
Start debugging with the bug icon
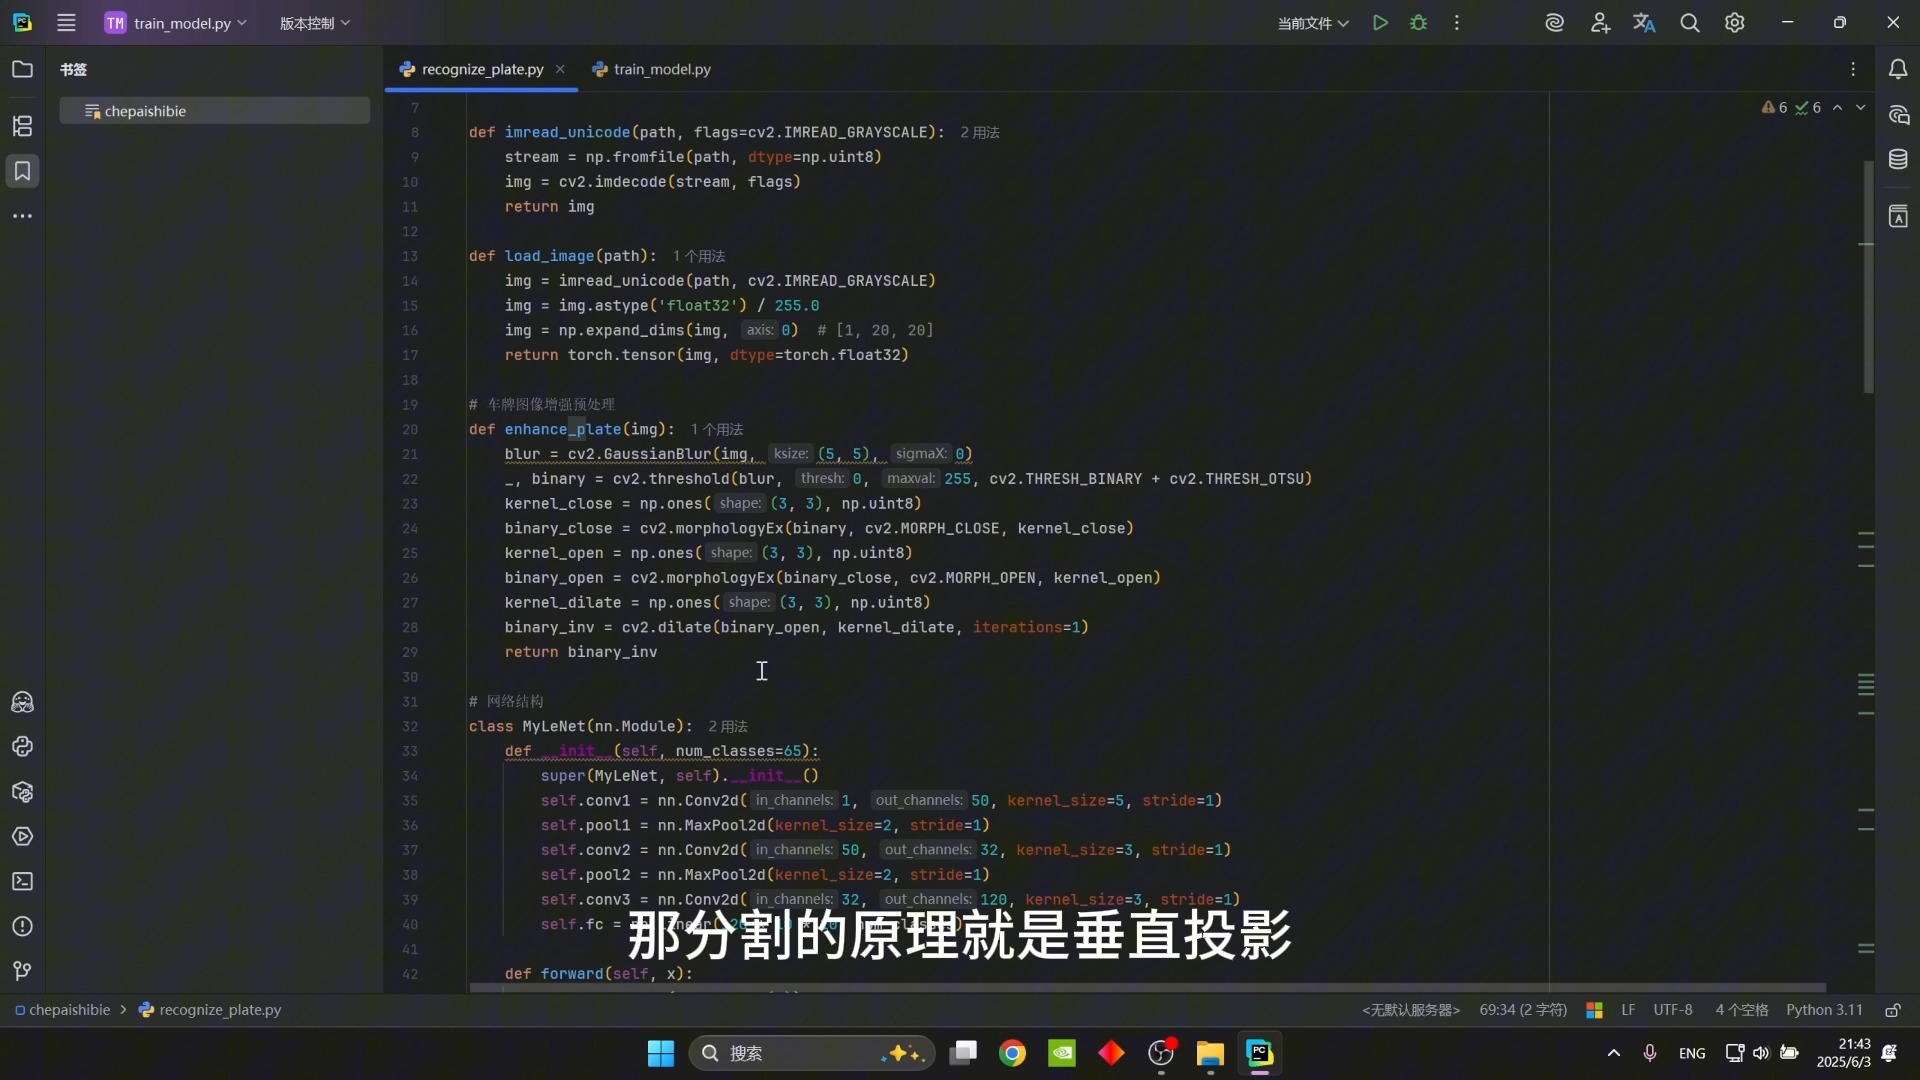point(1418,23)
